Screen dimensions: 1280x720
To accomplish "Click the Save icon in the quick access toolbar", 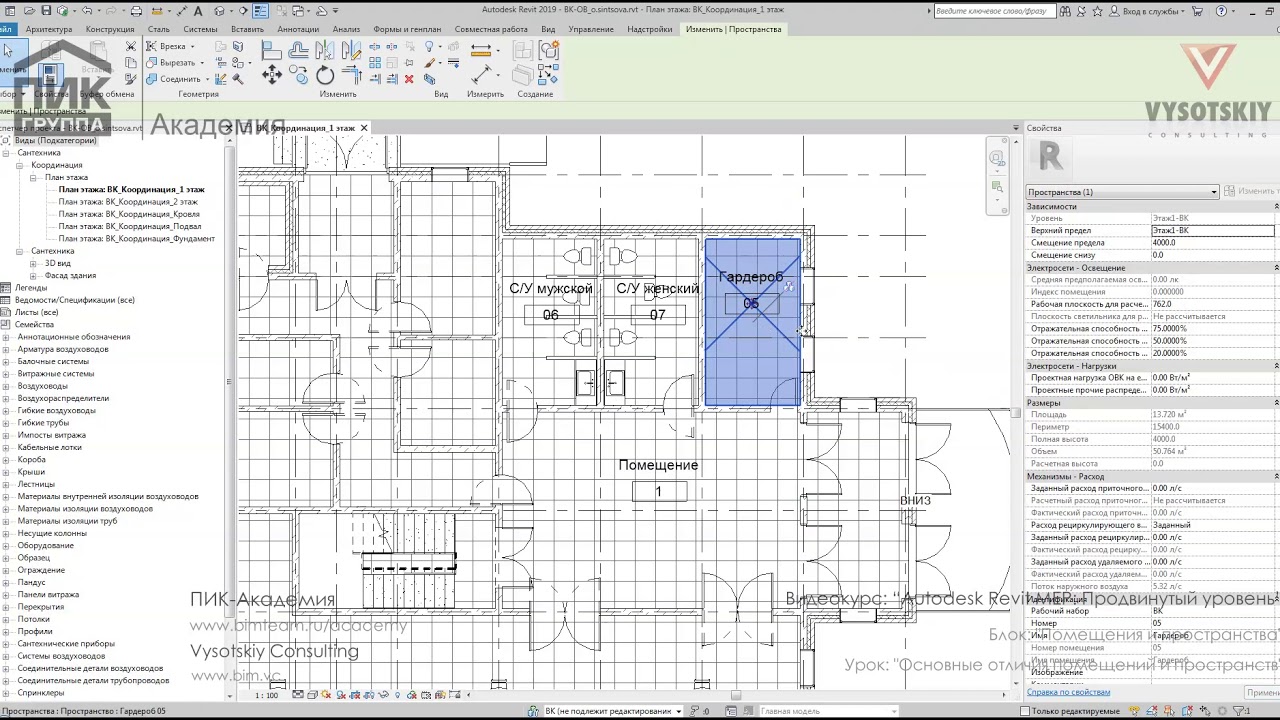I will click(46, 11).
